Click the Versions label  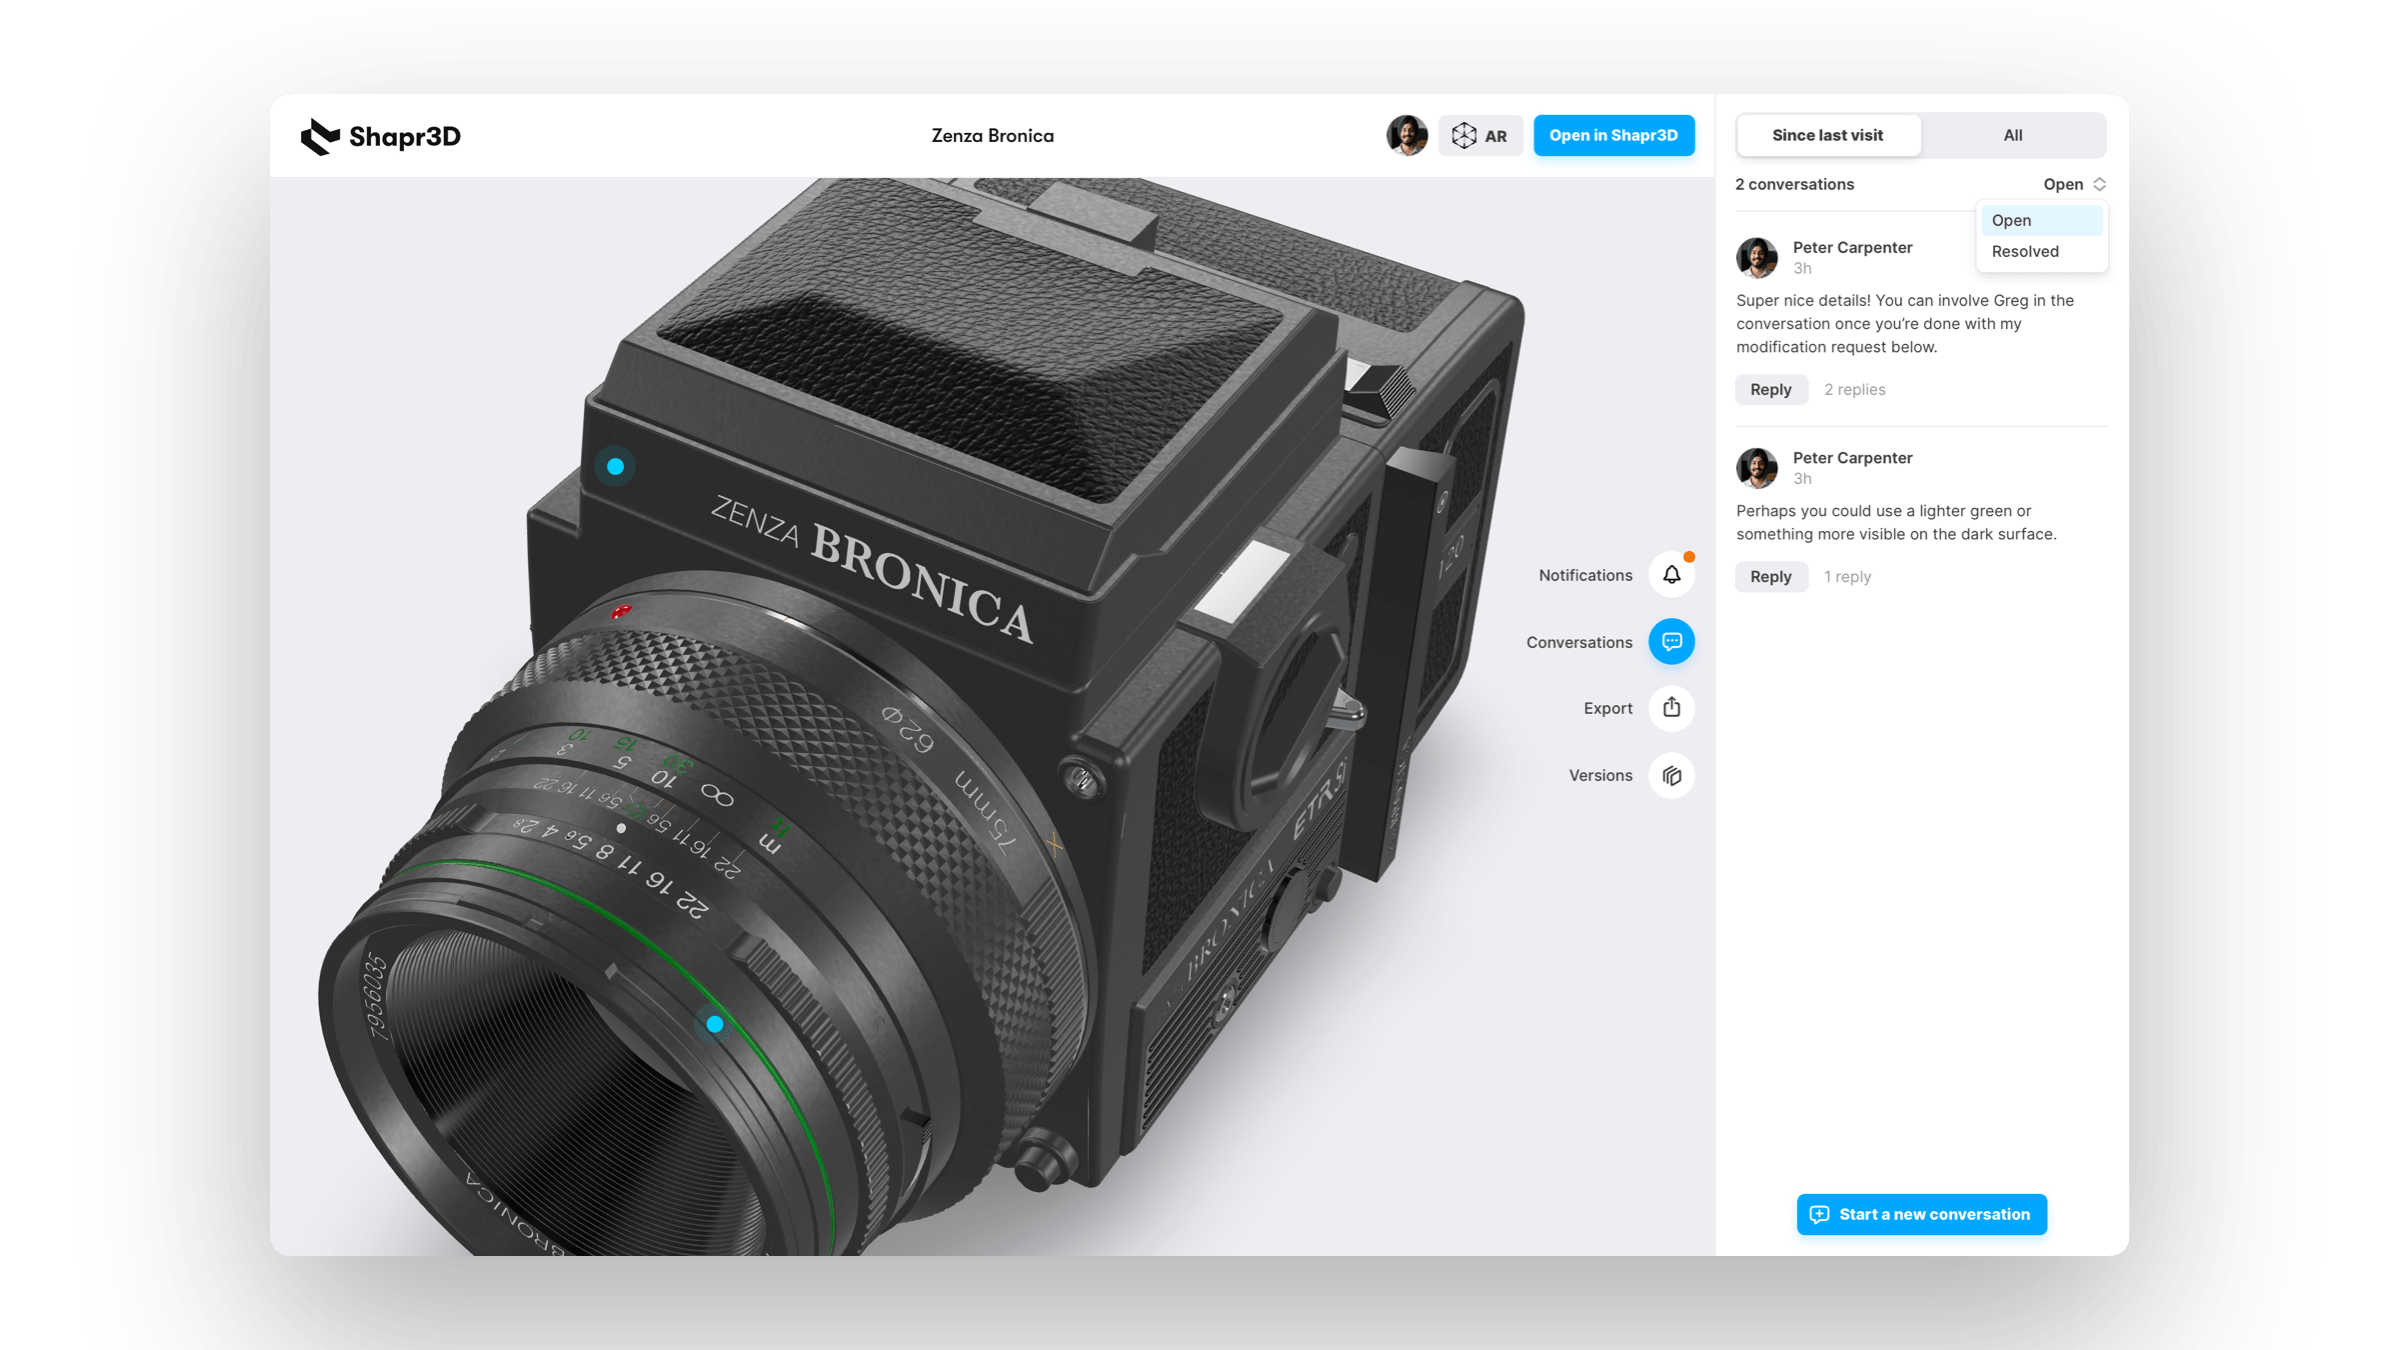click(x=1600, y=775)
